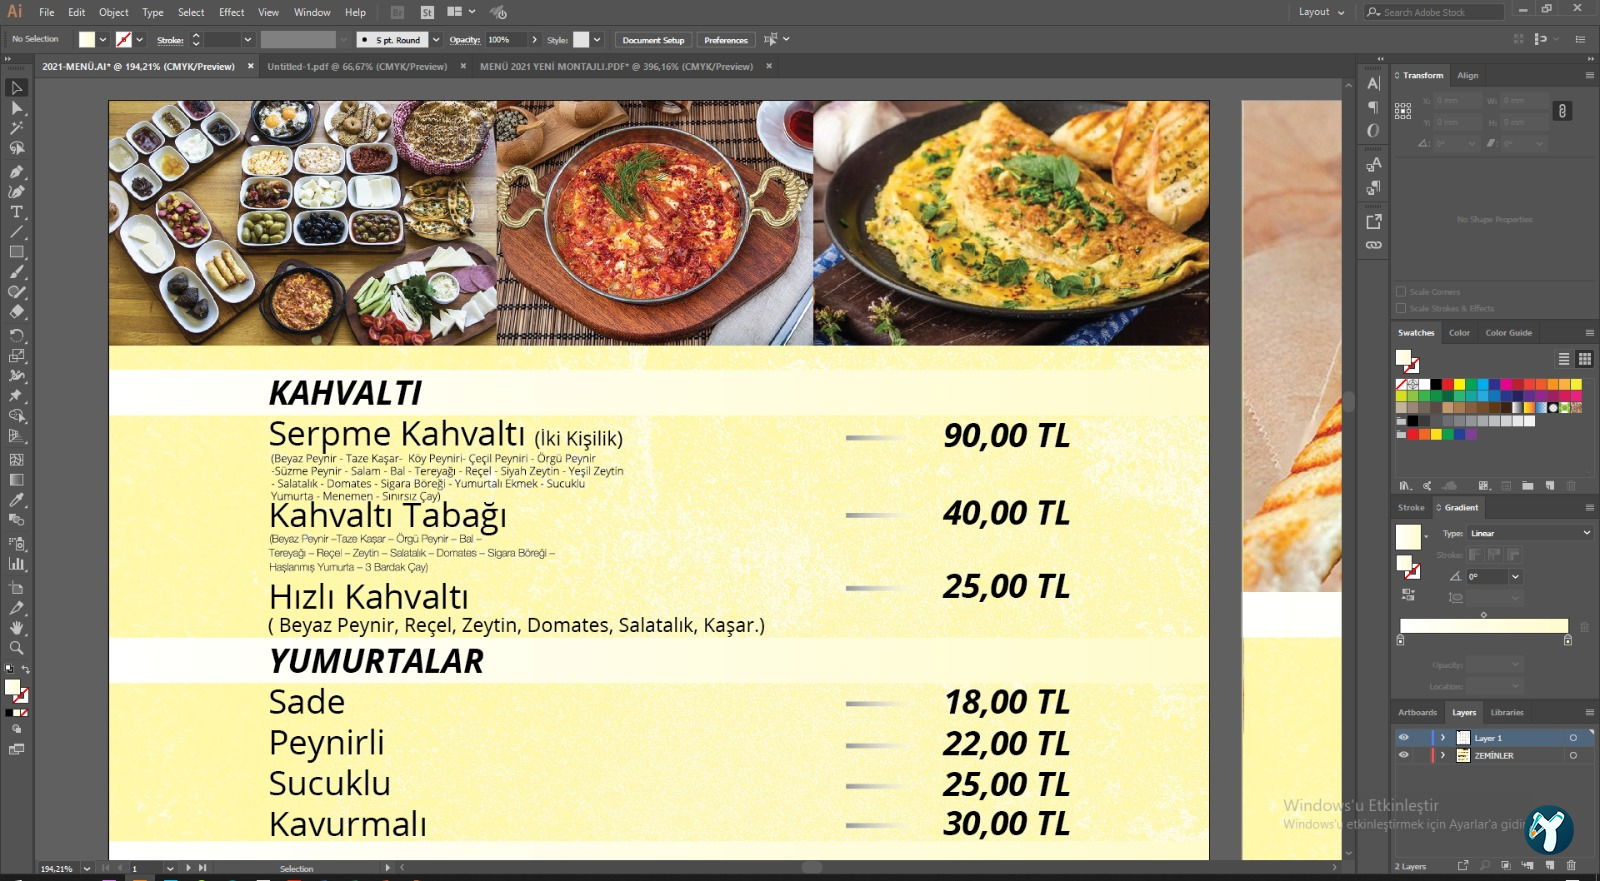This screenshot has width=1600, height=881.
Task: Select the Direct Selection tool
Action: tap(16, 108)
